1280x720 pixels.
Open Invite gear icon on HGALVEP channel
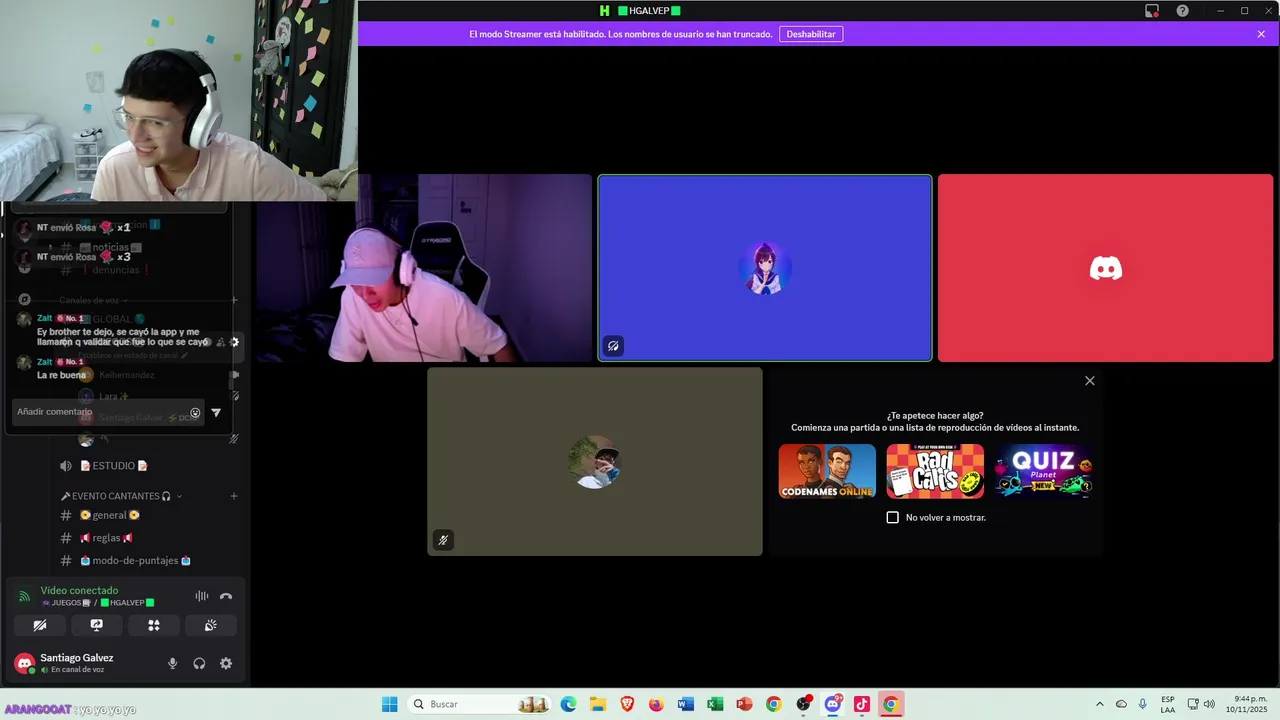[x=235, y=342]
